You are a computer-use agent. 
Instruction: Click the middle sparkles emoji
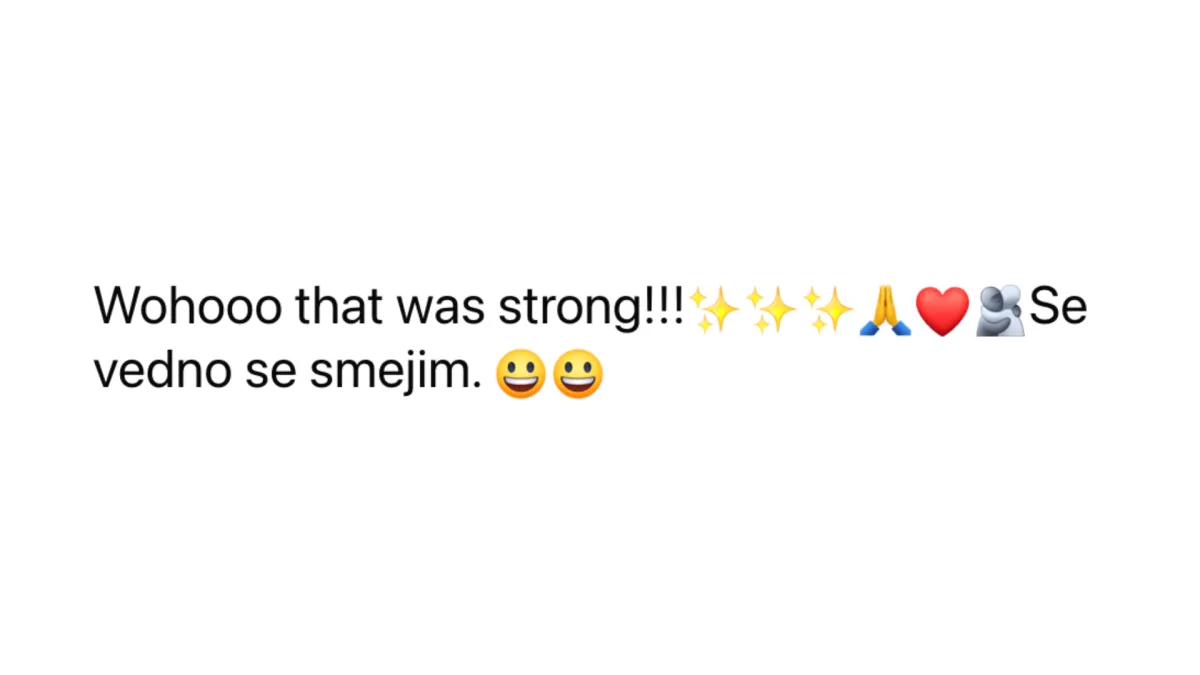tap(771, 310)
